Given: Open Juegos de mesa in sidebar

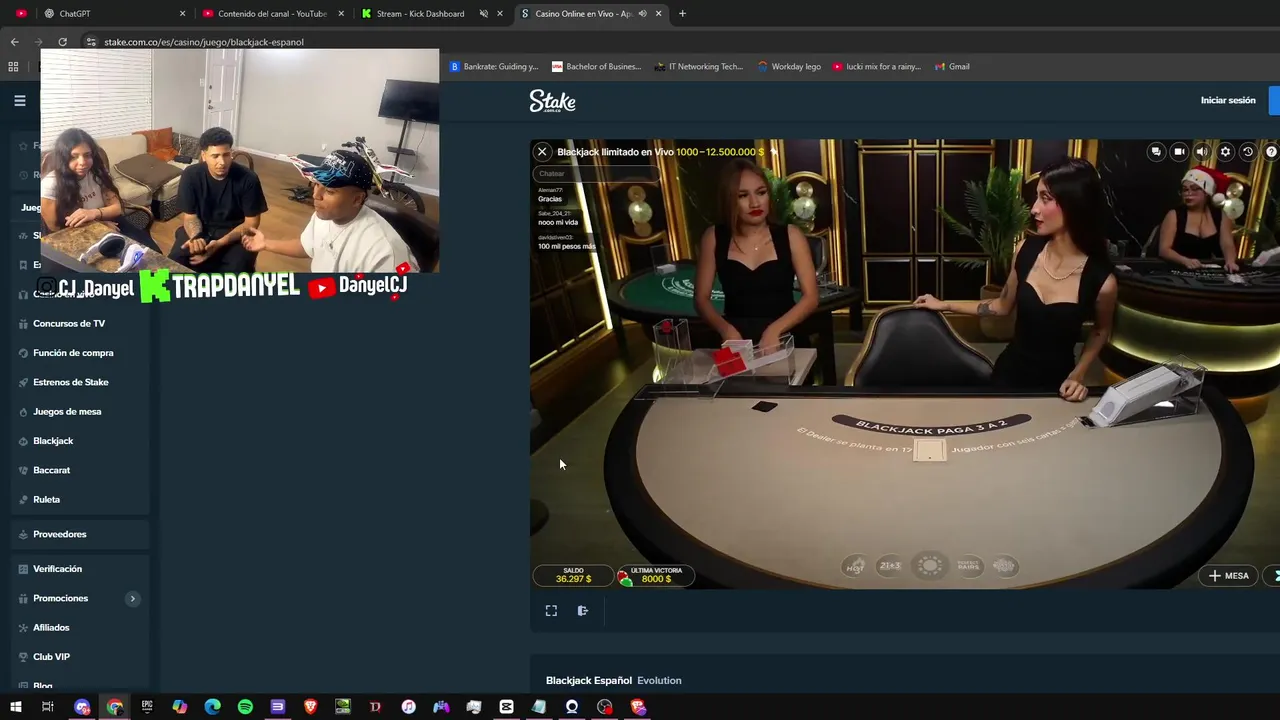Looking at the screenshot, I should (67, 412).
